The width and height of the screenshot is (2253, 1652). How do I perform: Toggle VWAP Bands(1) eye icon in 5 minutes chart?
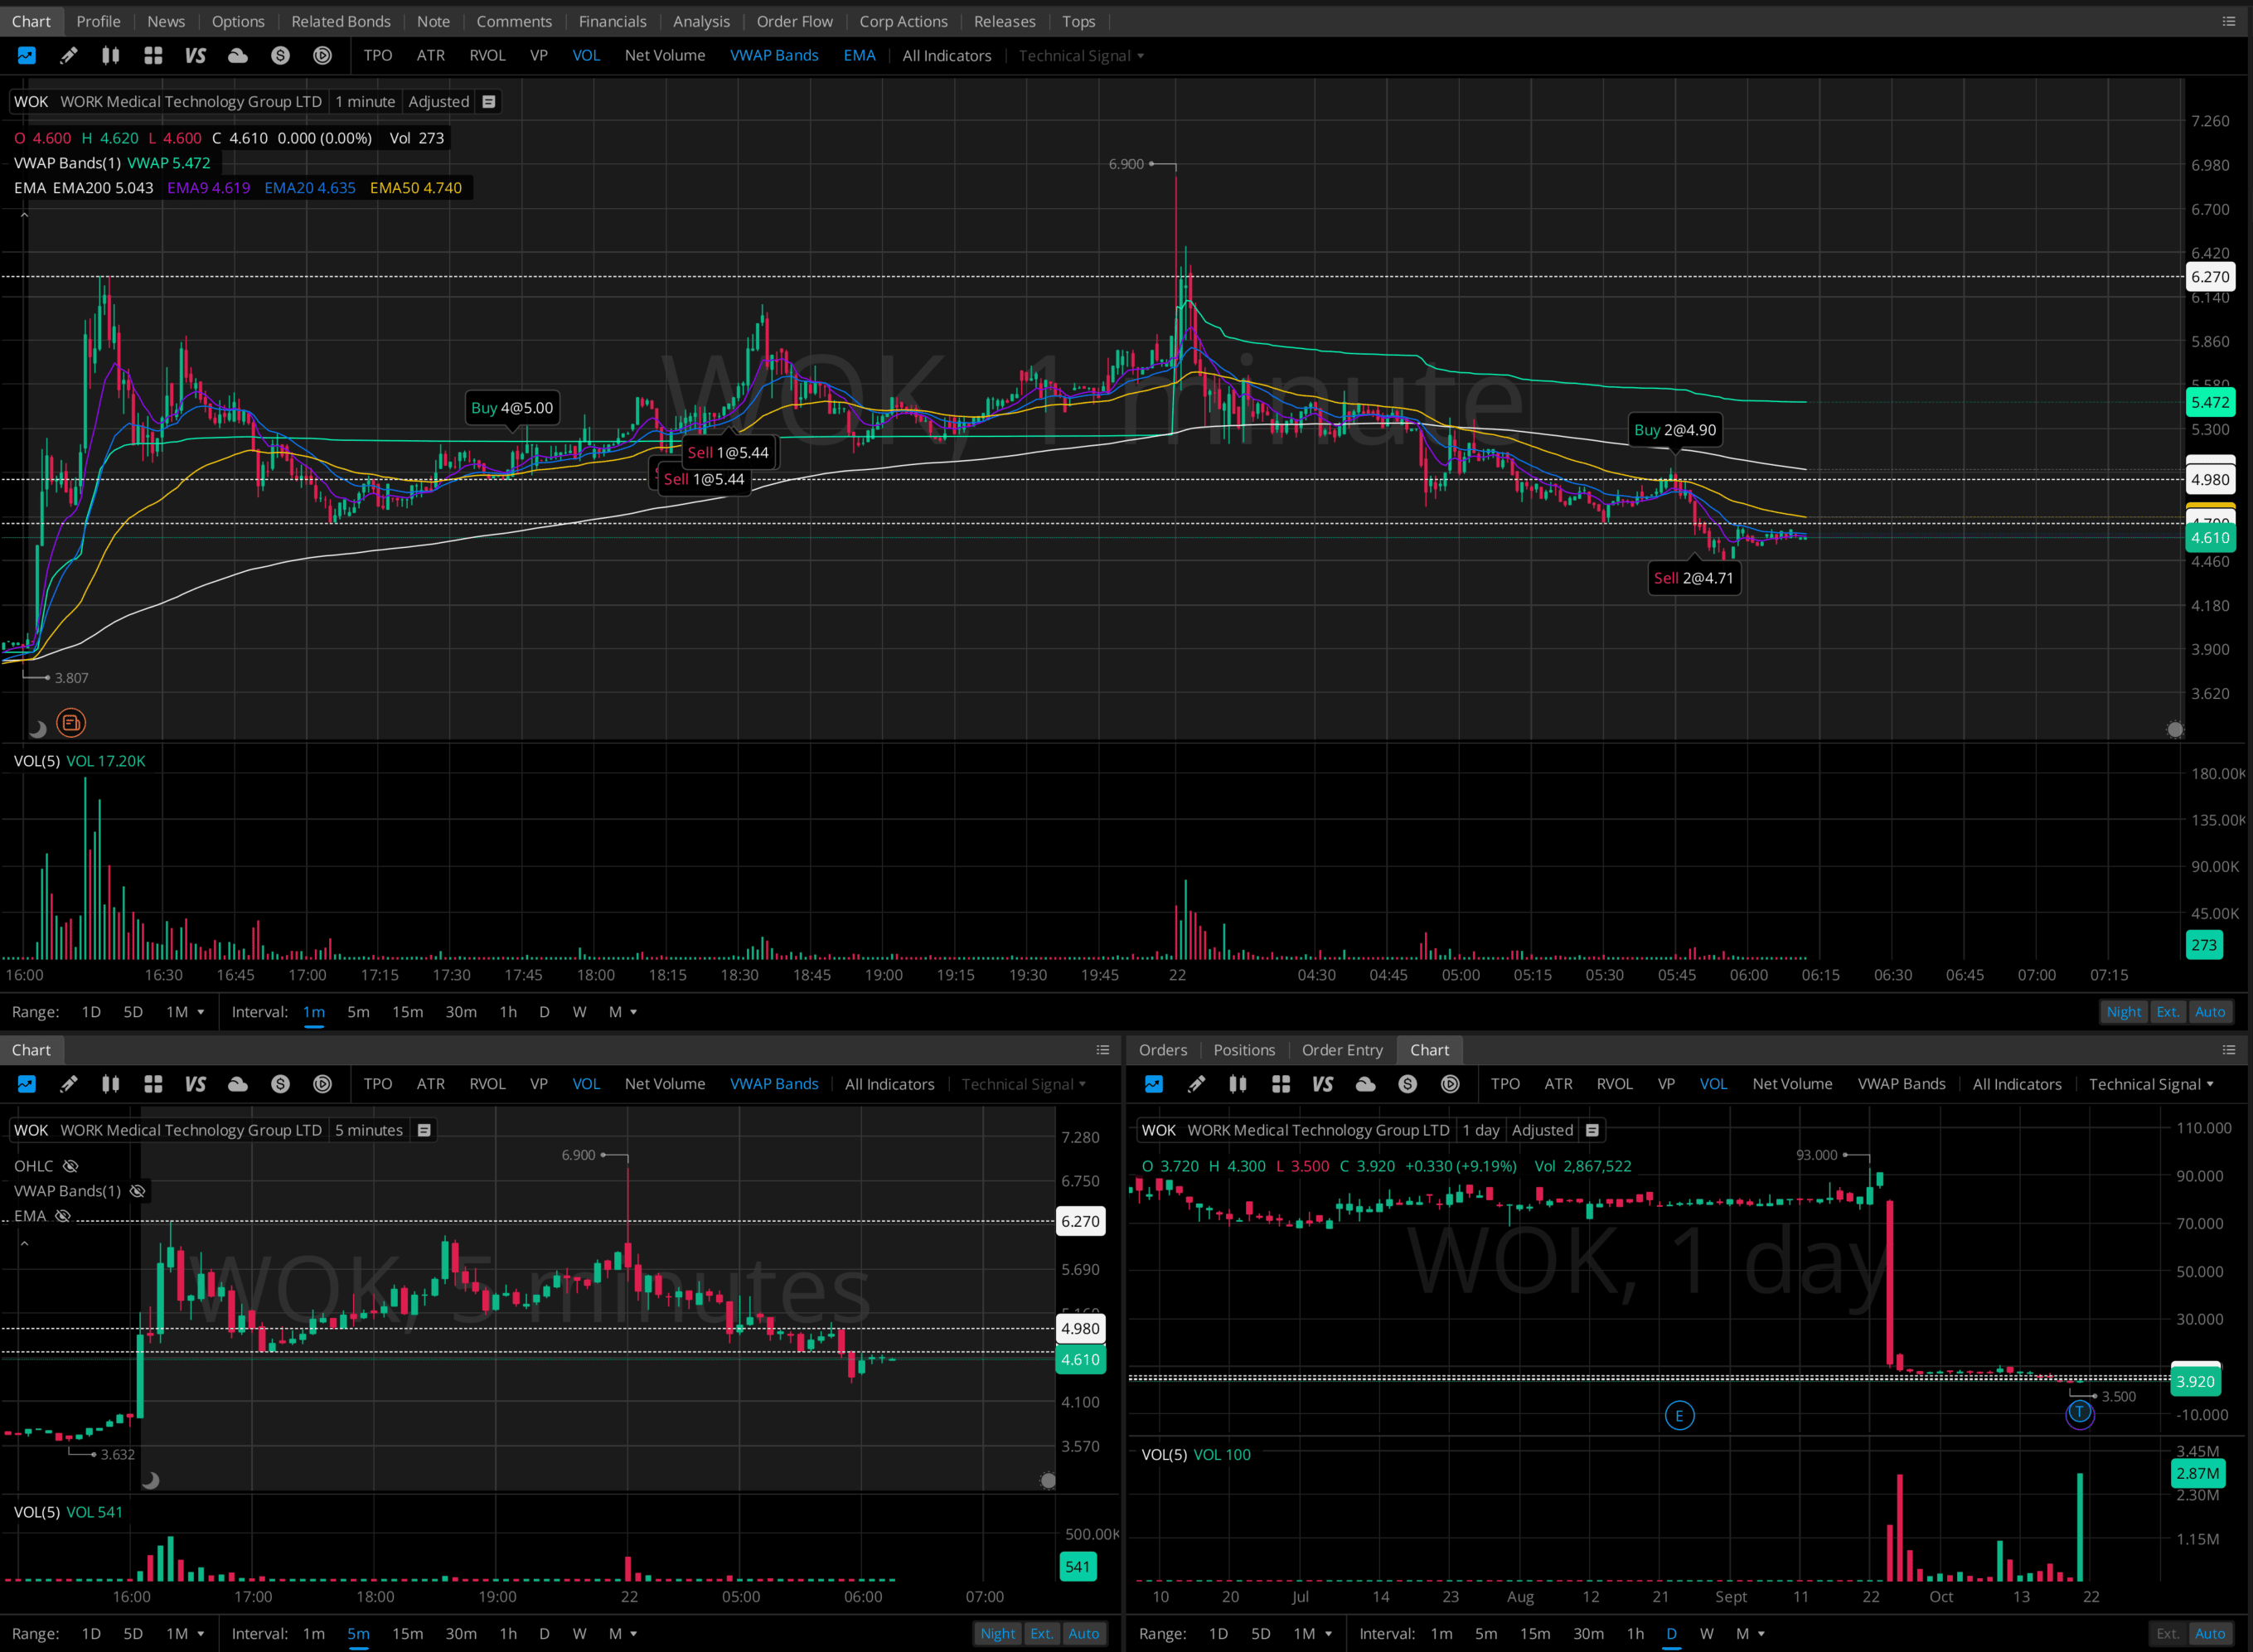(138, 1191)
